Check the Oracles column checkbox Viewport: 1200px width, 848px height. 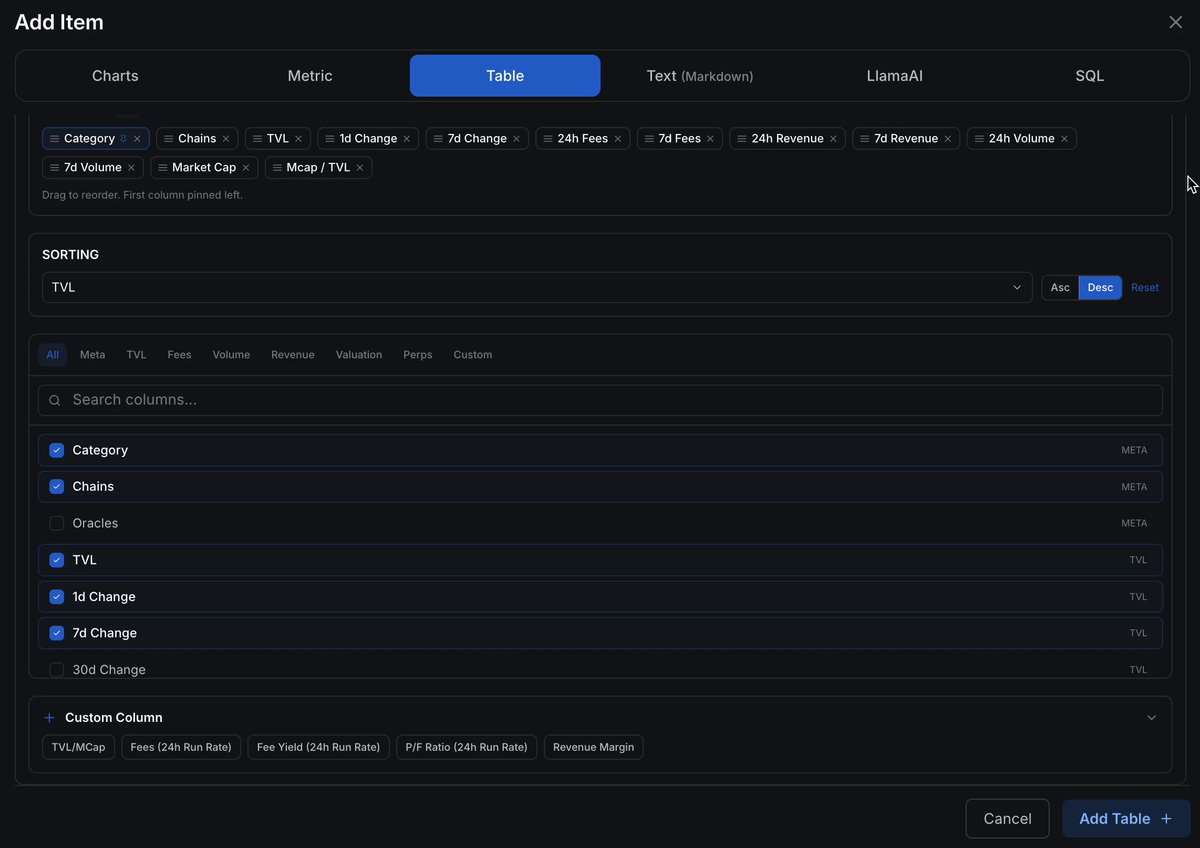pyautogui.click(x=57, y=523)
